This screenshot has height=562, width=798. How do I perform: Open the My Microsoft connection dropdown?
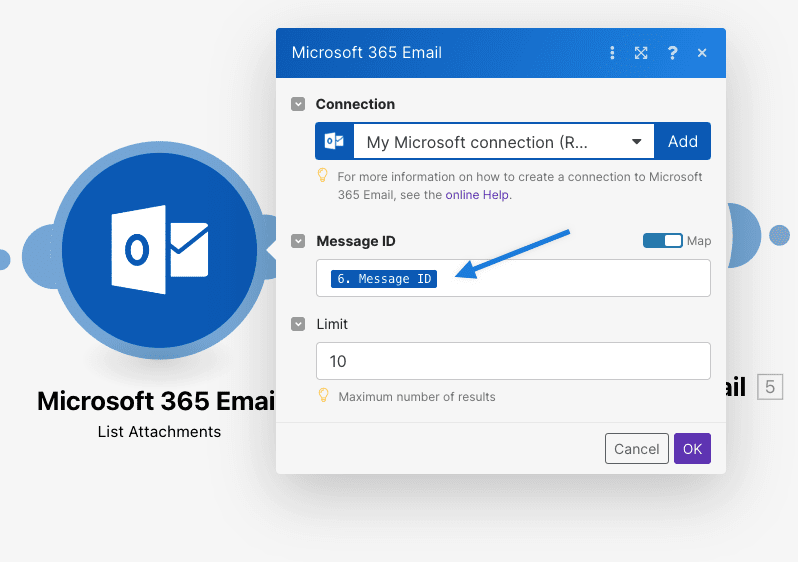(x=504, y=142)
